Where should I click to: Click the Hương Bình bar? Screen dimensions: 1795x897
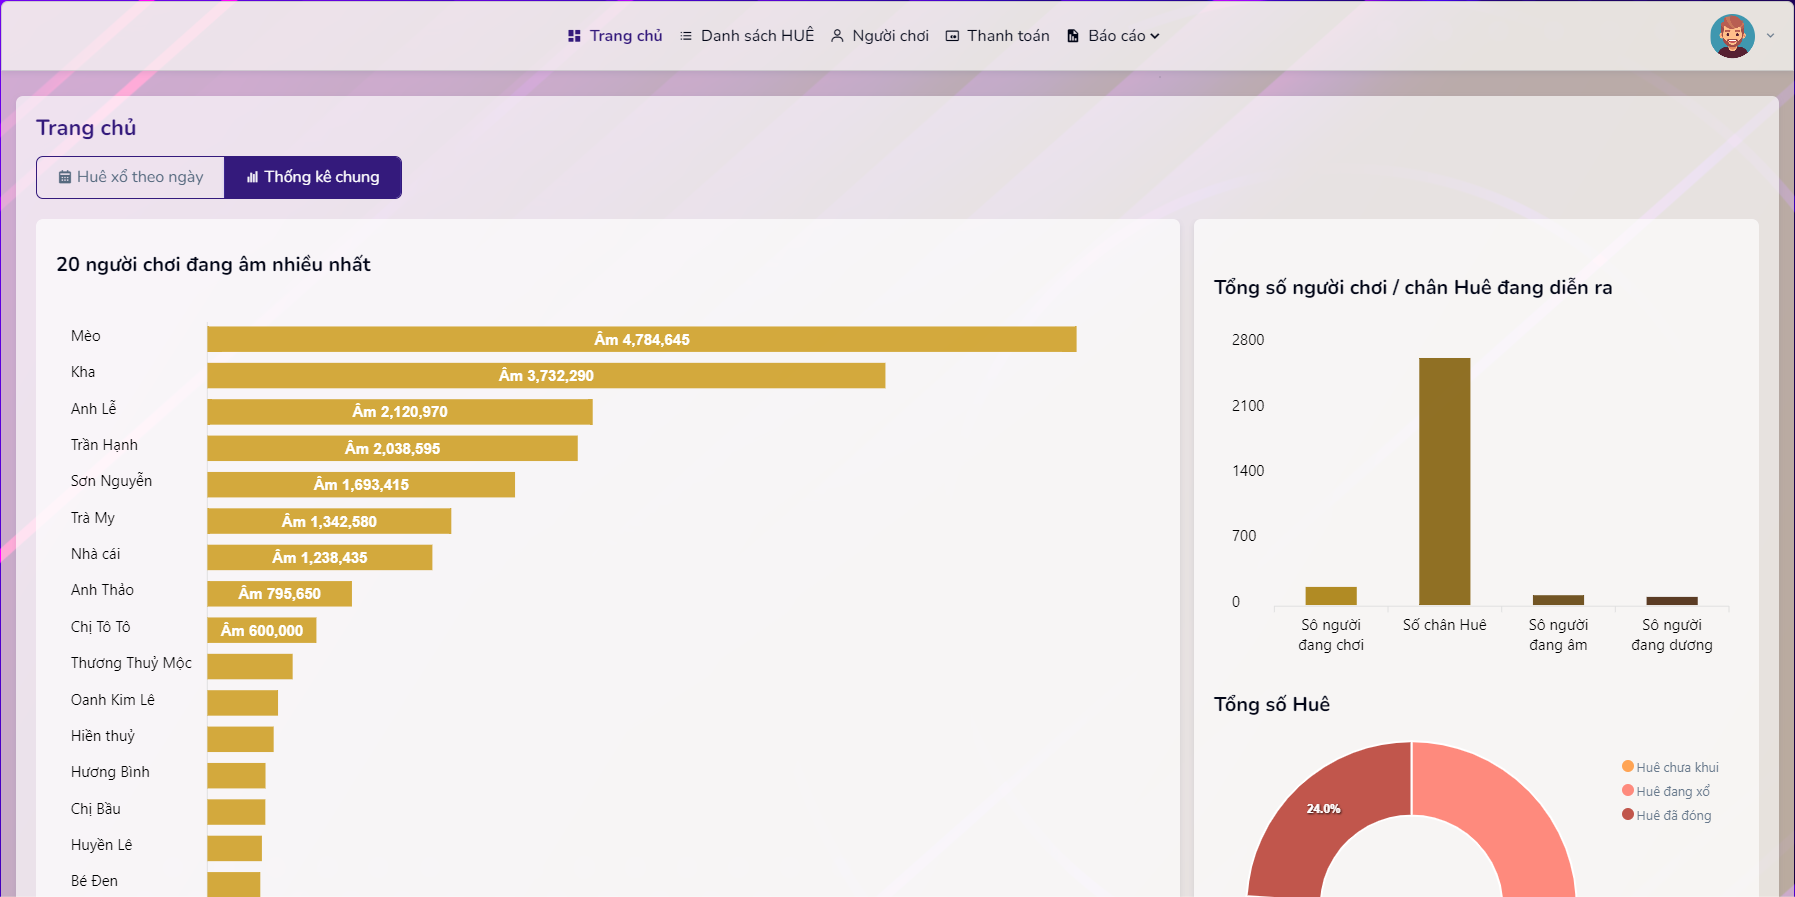pos(236,775)
